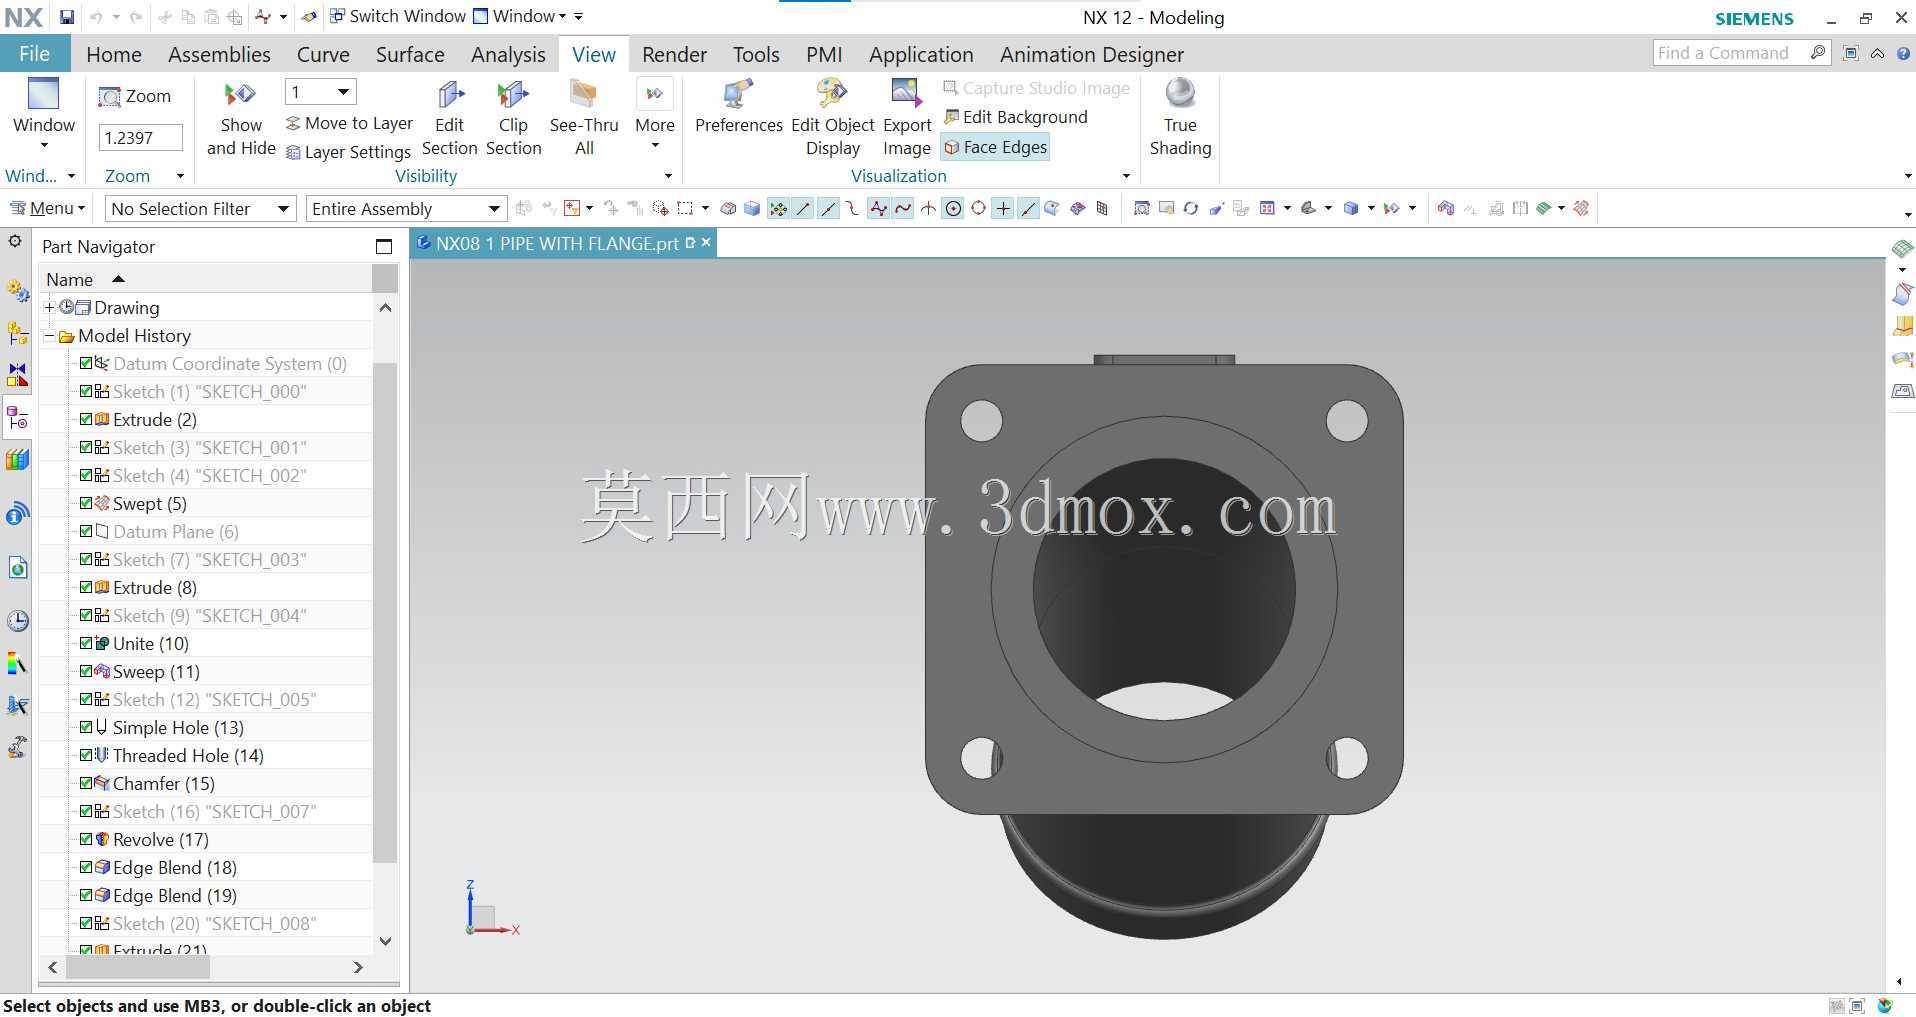Switch to the Analysis tab
The height and width of the screenshot is (1017, 1916).
pyautogui.click(x=508, y=54)
